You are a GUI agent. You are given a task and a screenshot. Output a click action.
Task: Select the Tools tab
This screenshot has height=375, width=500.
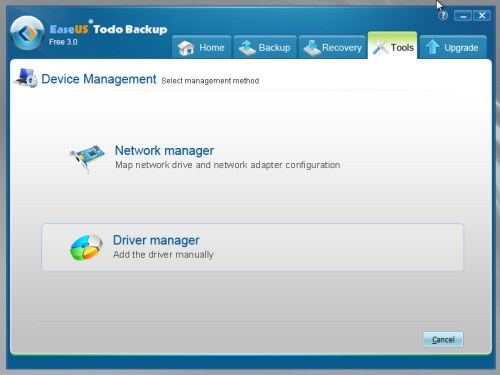pyautogui.click(x=392, y=46)
